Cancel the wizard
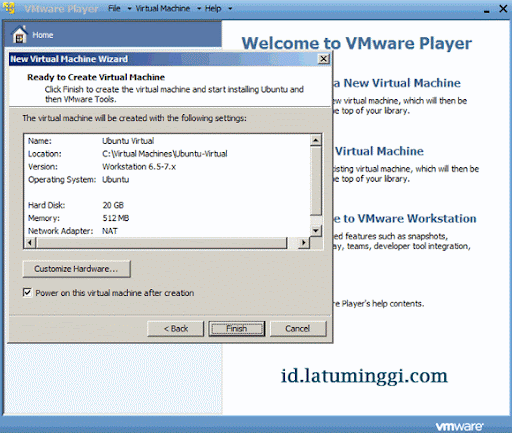 coord(298,329)
